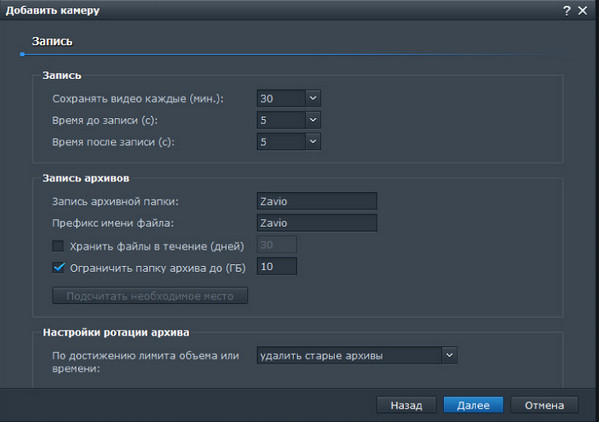
Task: Open the удалить старые архивы dropdown arrow
Action: point(449,355)
